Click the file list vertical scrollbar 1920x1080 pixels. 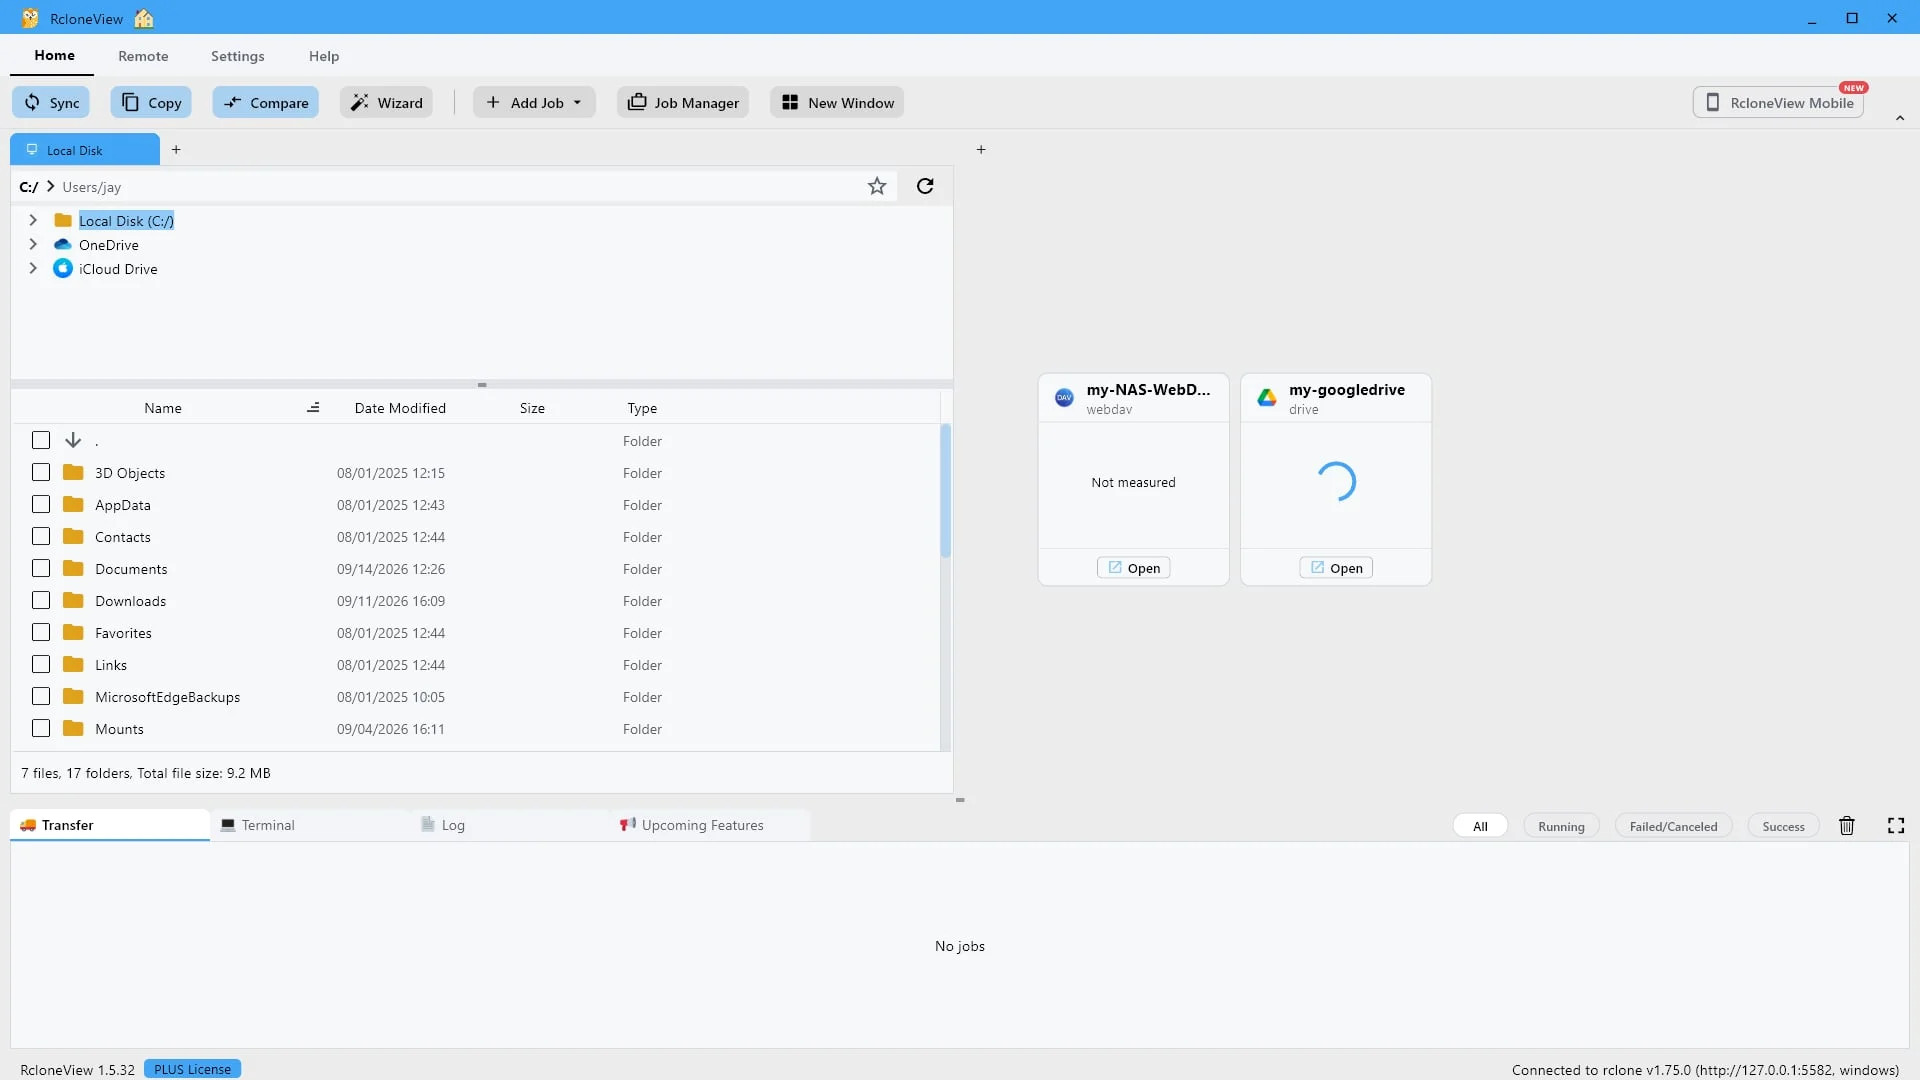[945, 490]
